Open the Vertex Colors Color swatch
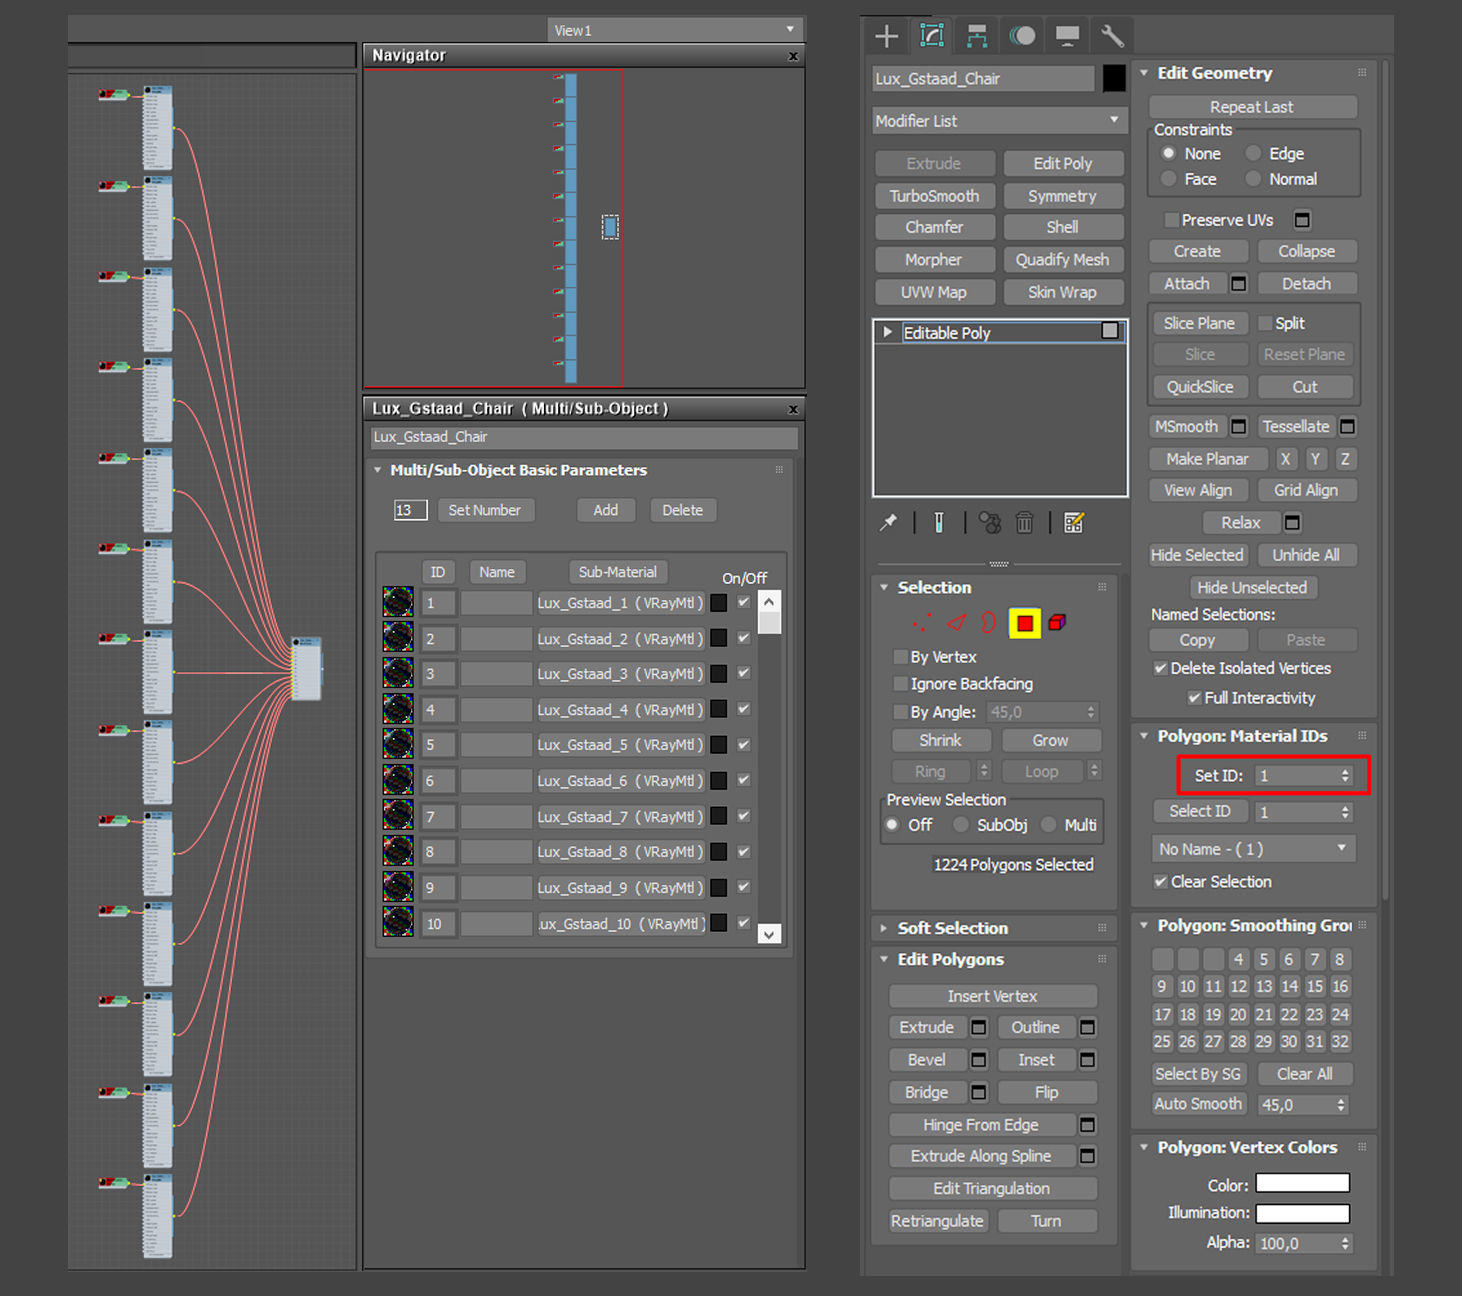 click(x=1303, y=1184)
